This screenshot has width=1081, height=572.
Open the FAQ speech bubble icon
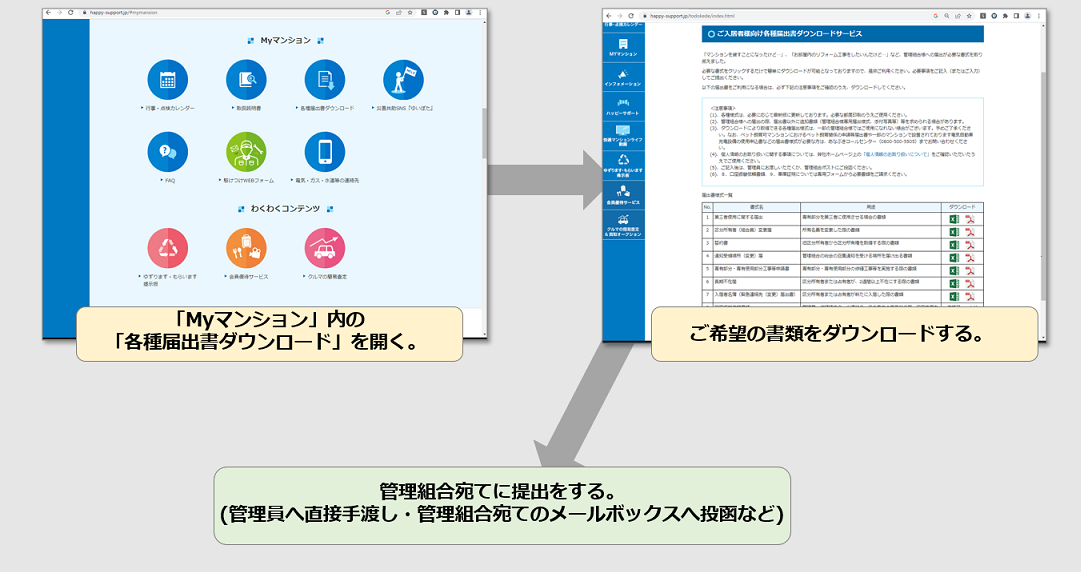point(167,152)
